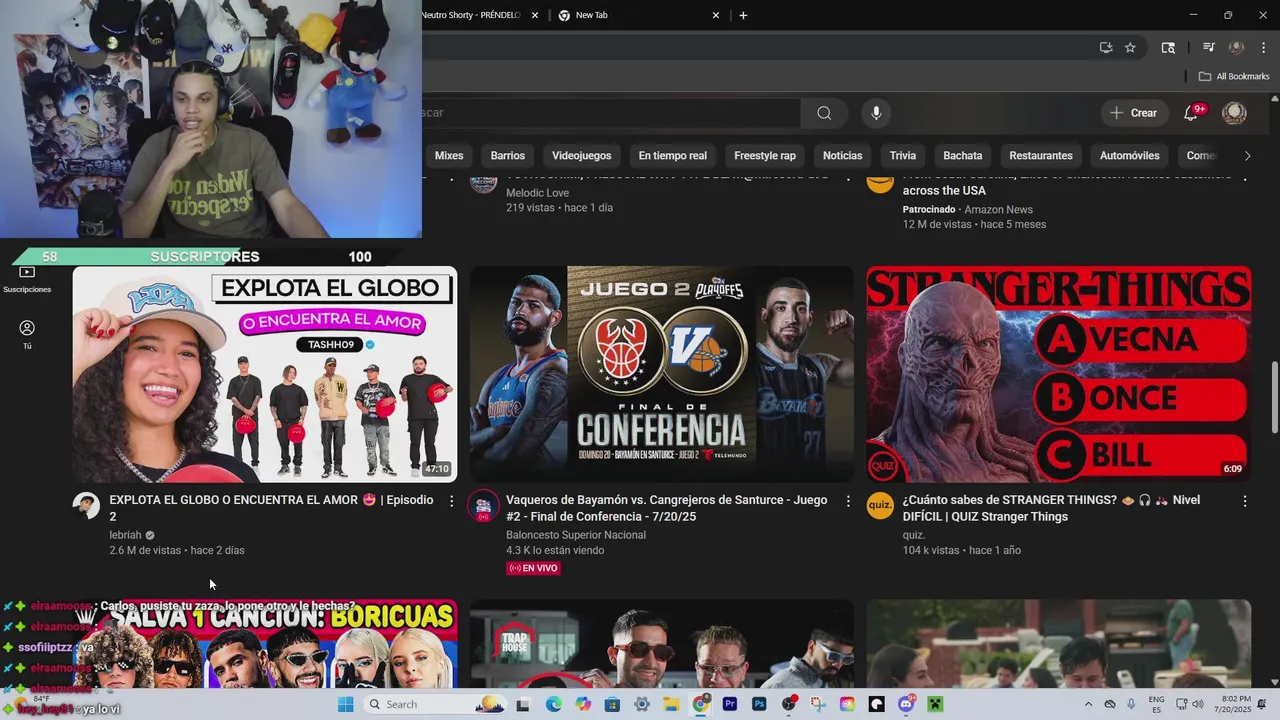
Task: Open quiz. channel avatar
Action: (880, 506)
